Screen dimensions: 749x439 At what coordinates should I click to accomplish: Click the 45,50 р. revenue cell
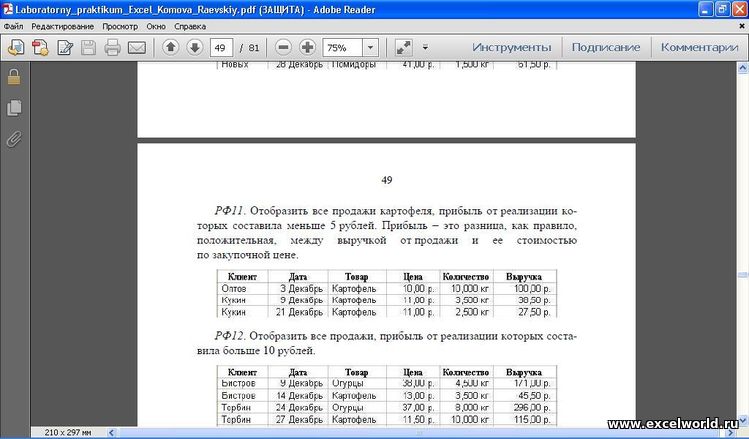pyautogui.click(x=534, y=396)
